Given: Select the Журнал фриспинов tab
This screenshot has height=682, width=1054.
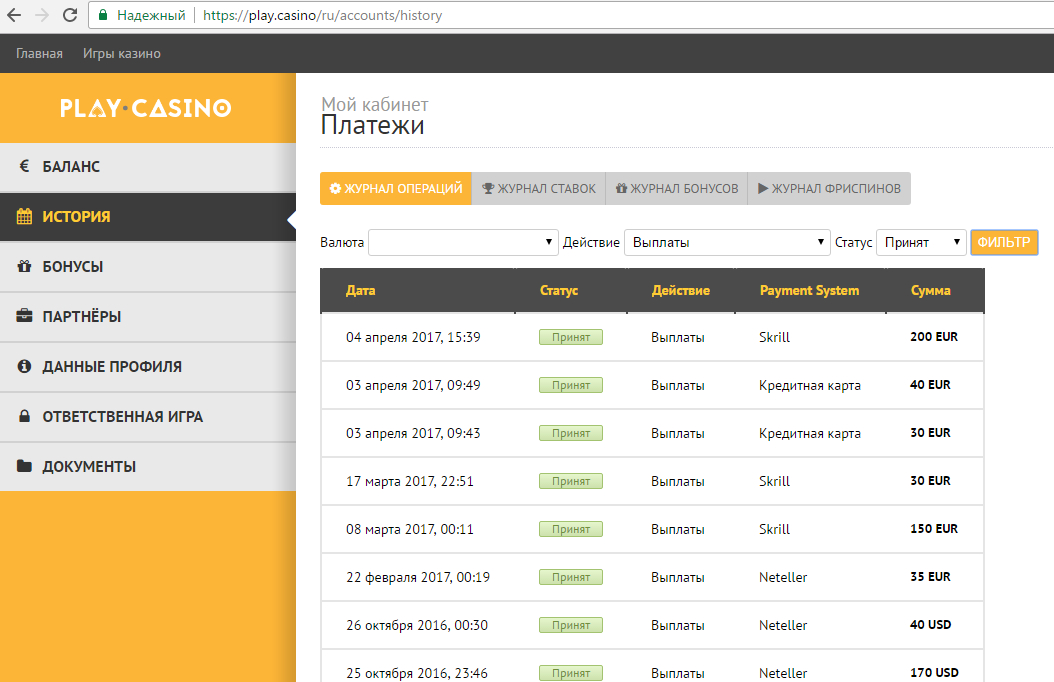Looking at the screenshot, I should click(829, 188).
